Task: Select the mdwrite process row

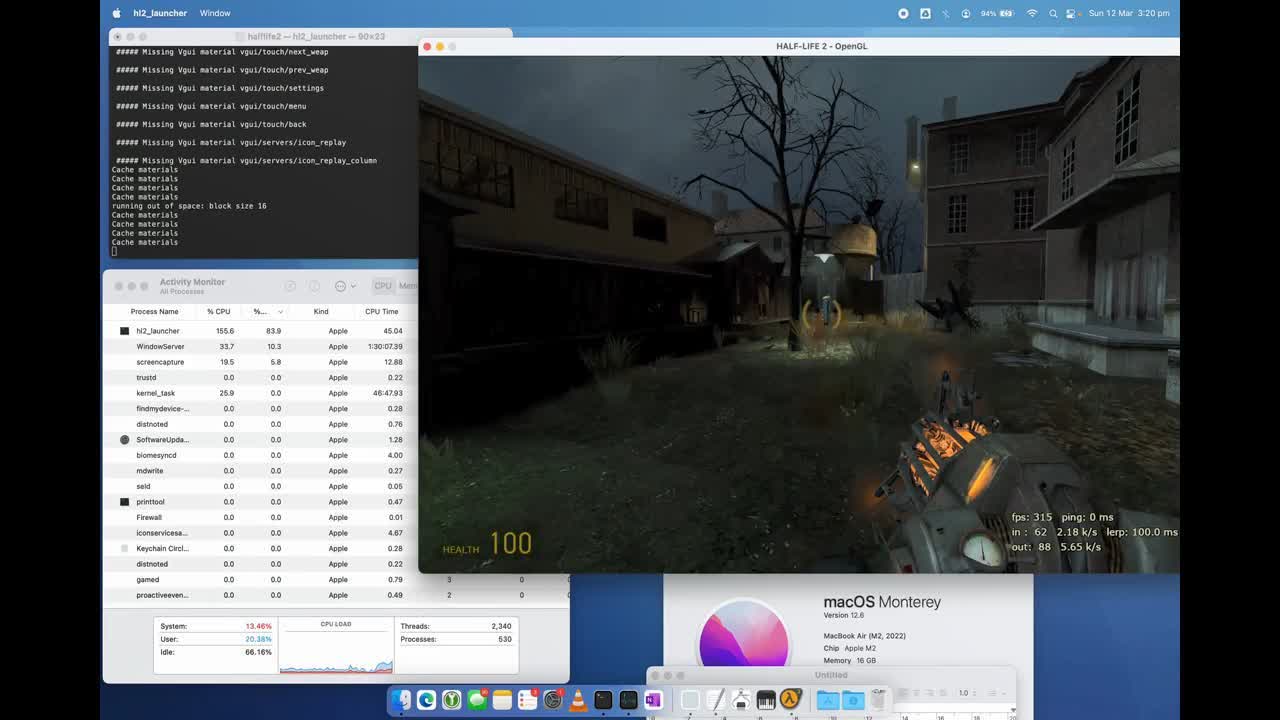Action: coord(260,471)
